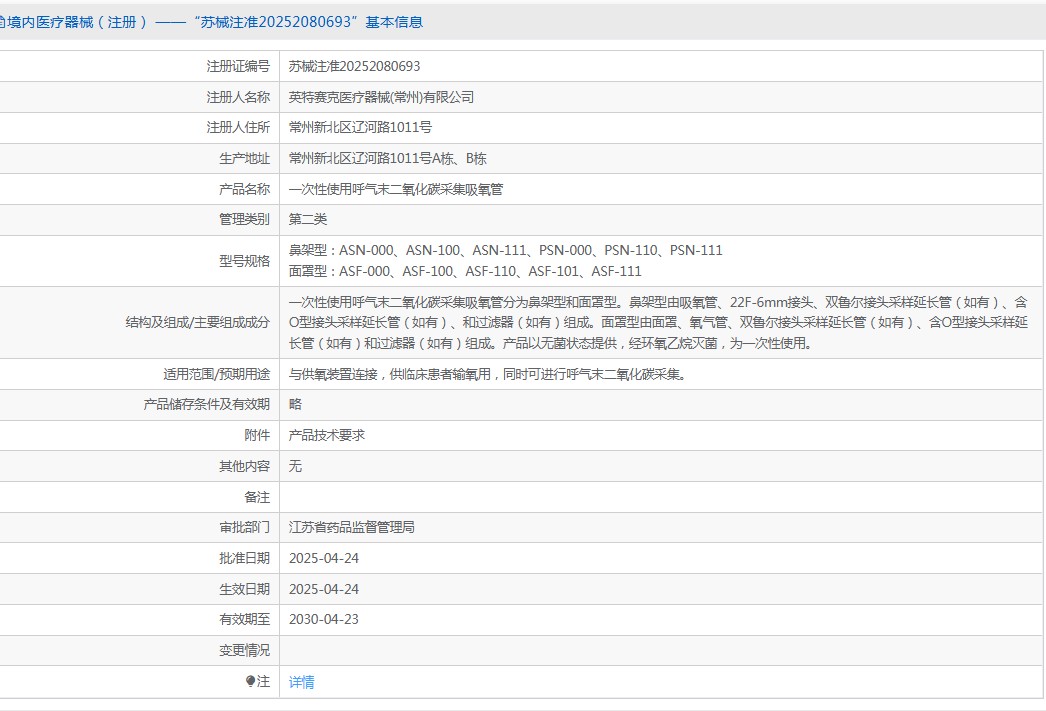
Task: Click the registration number value 苏械注准20252080693
Action: coord(354,66)
